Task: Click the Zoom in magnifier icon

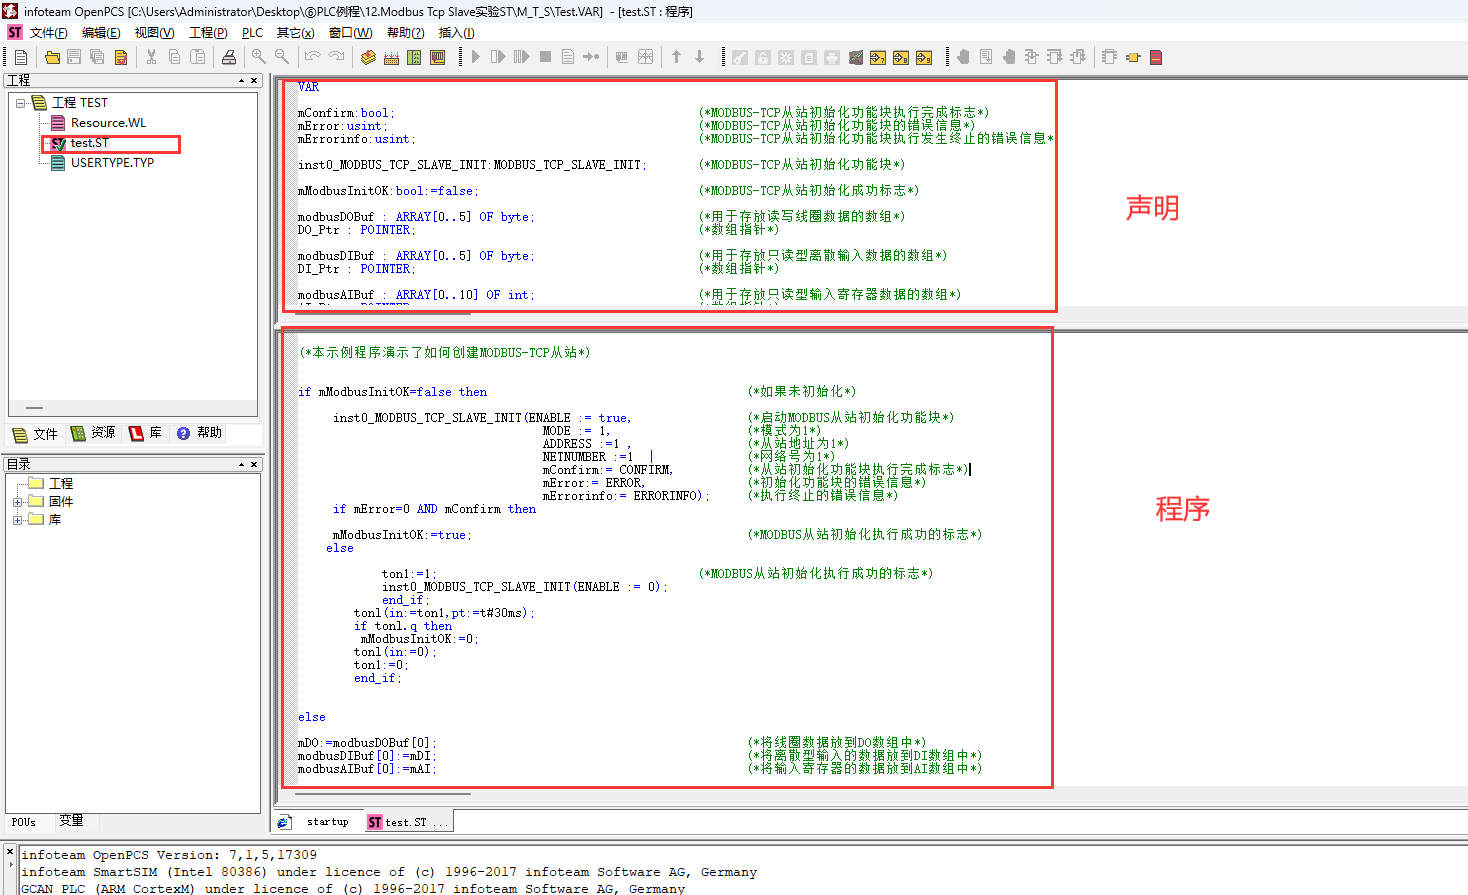Action: pyautogui.click(x=259, y=57)
